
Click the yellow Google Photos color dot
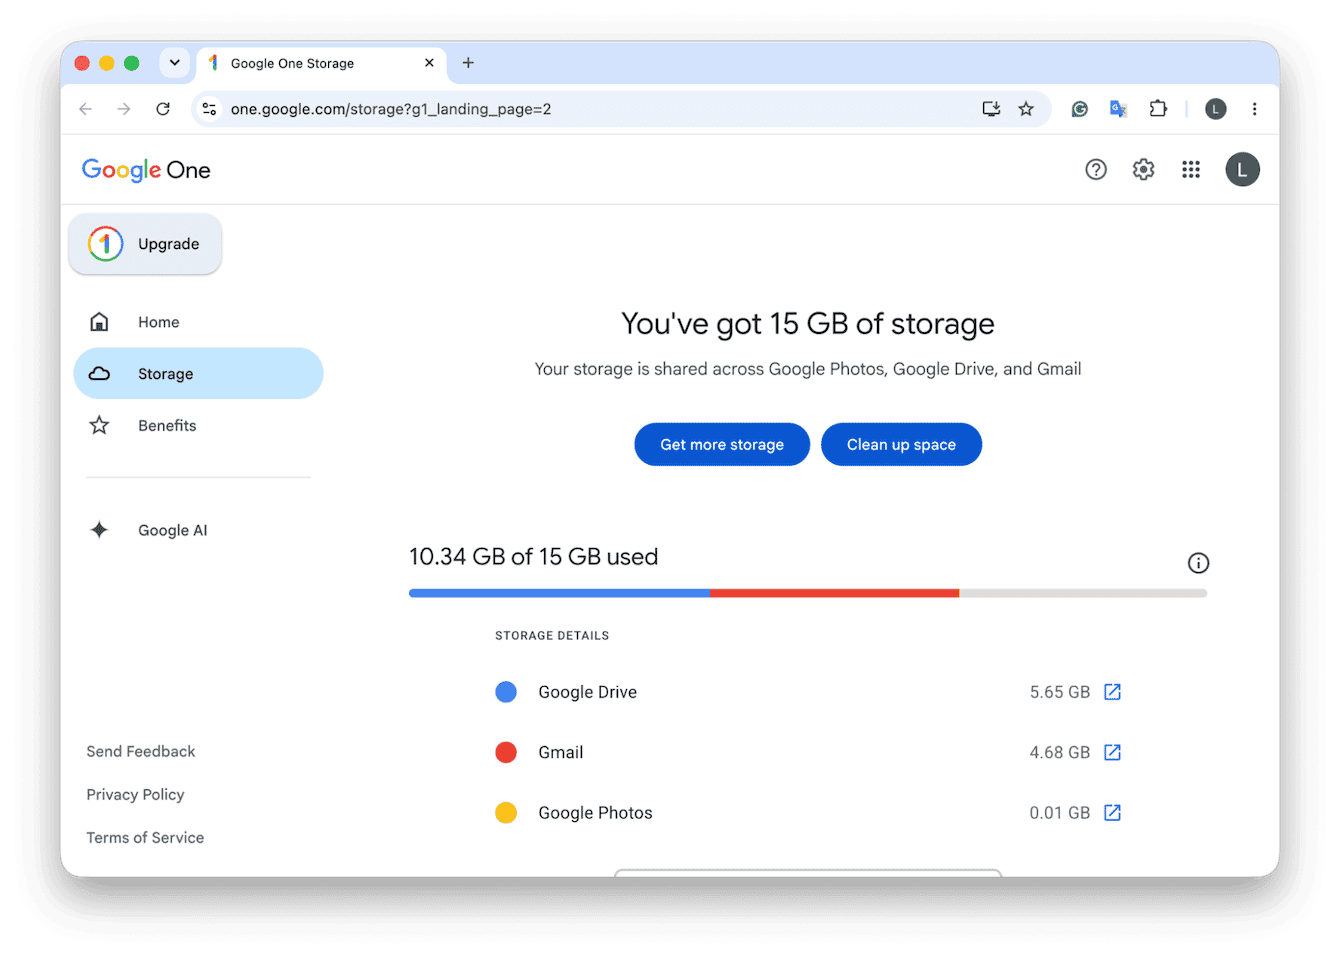(506, 813)
